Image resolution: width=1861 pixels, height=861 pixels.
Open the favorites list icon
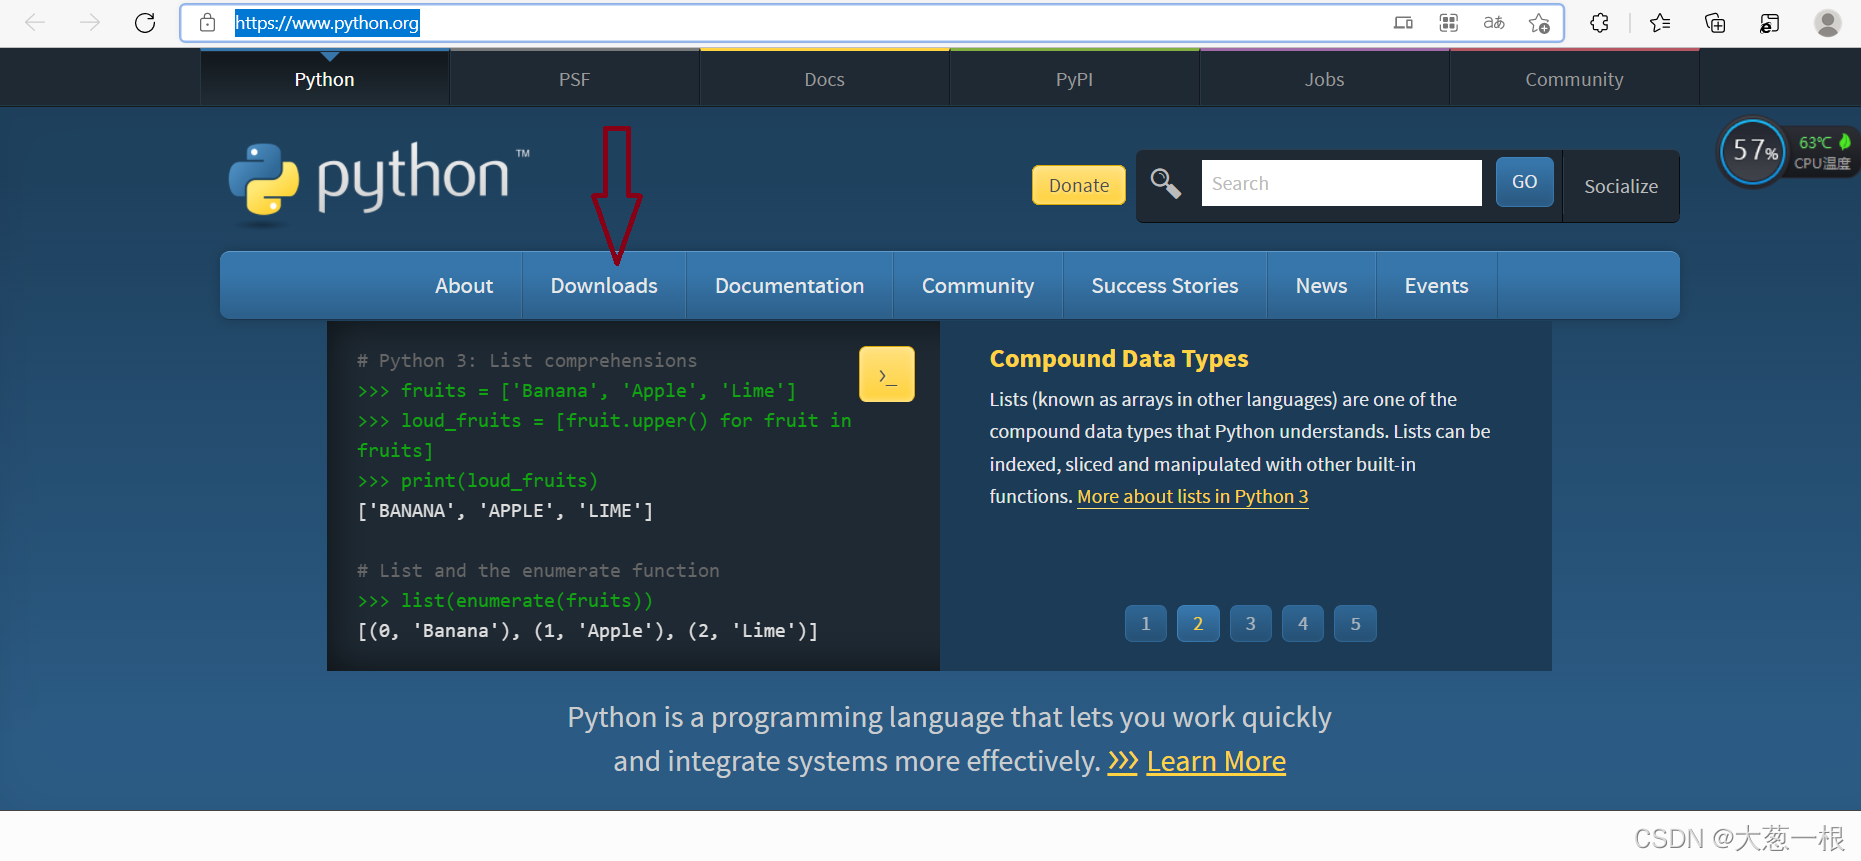tap(1660, 22)
